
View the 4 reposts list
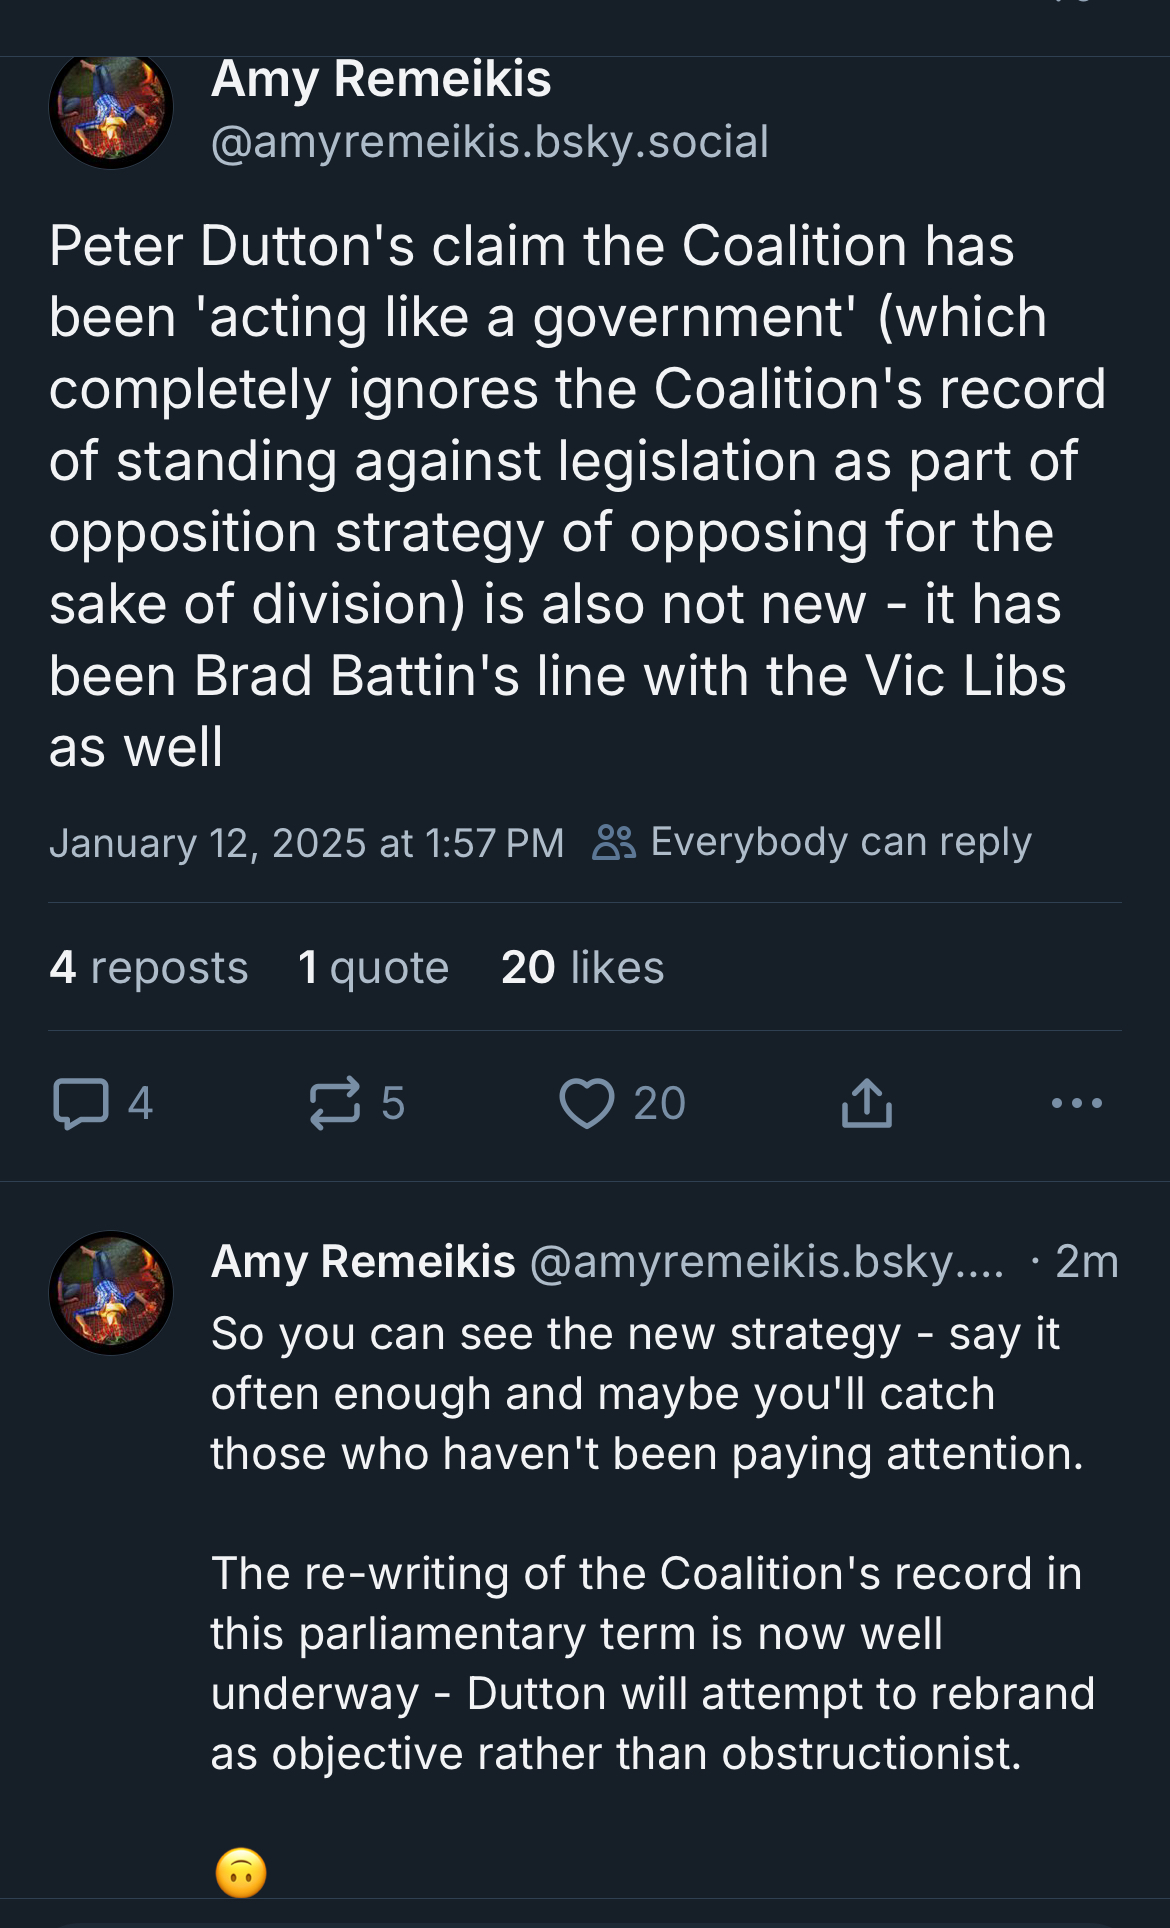[x=148, y=967]
